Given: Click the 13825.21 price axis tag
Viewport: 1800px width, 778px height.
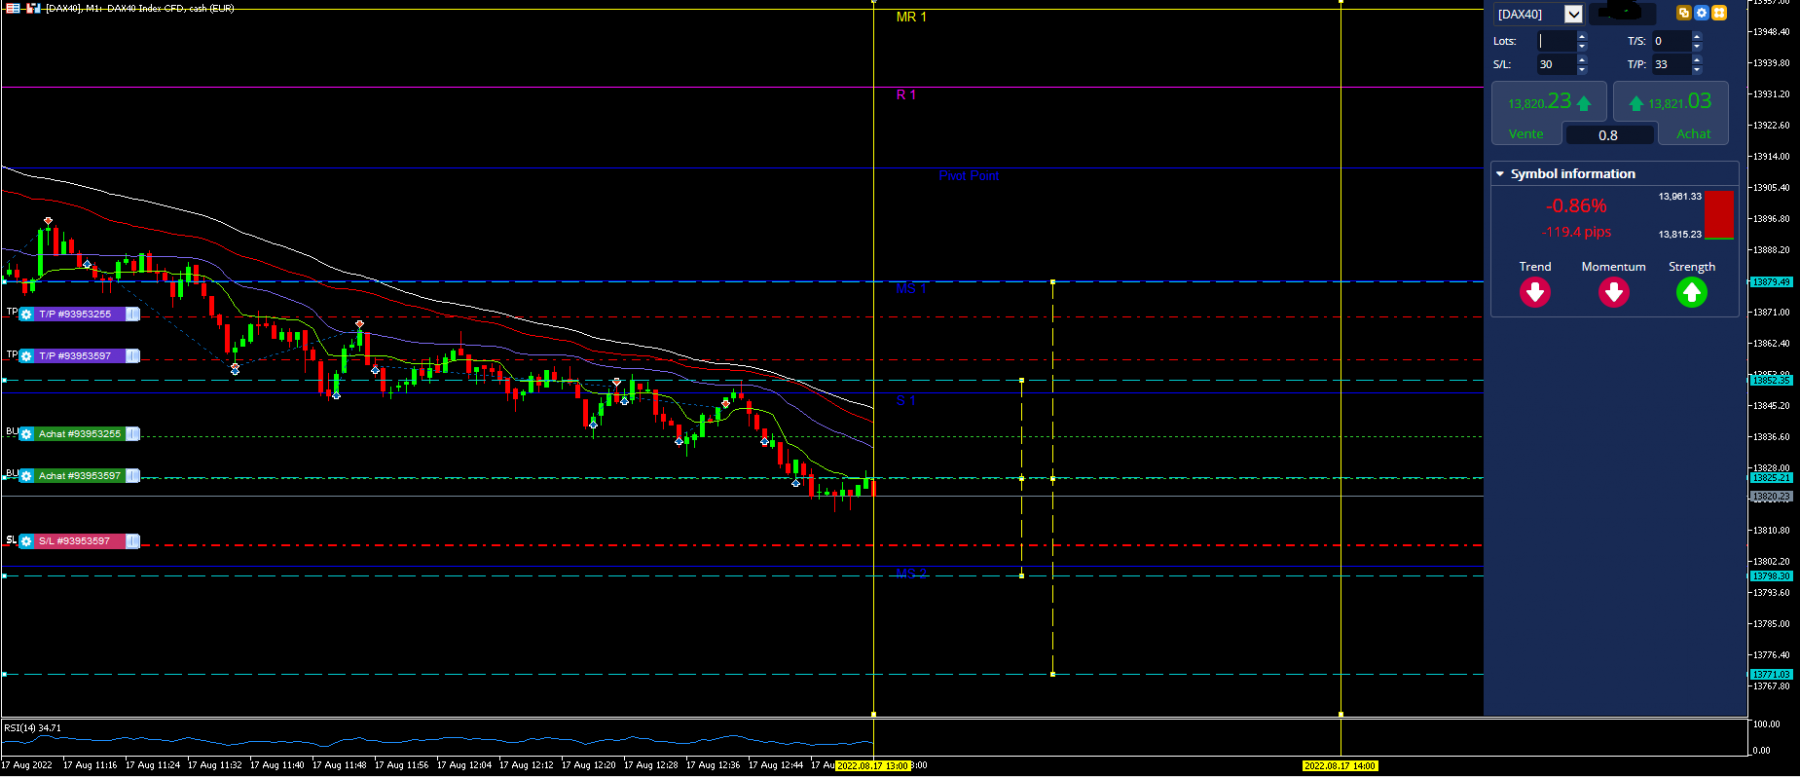Looking at the screenshot, I should (x=1771, y=478).
